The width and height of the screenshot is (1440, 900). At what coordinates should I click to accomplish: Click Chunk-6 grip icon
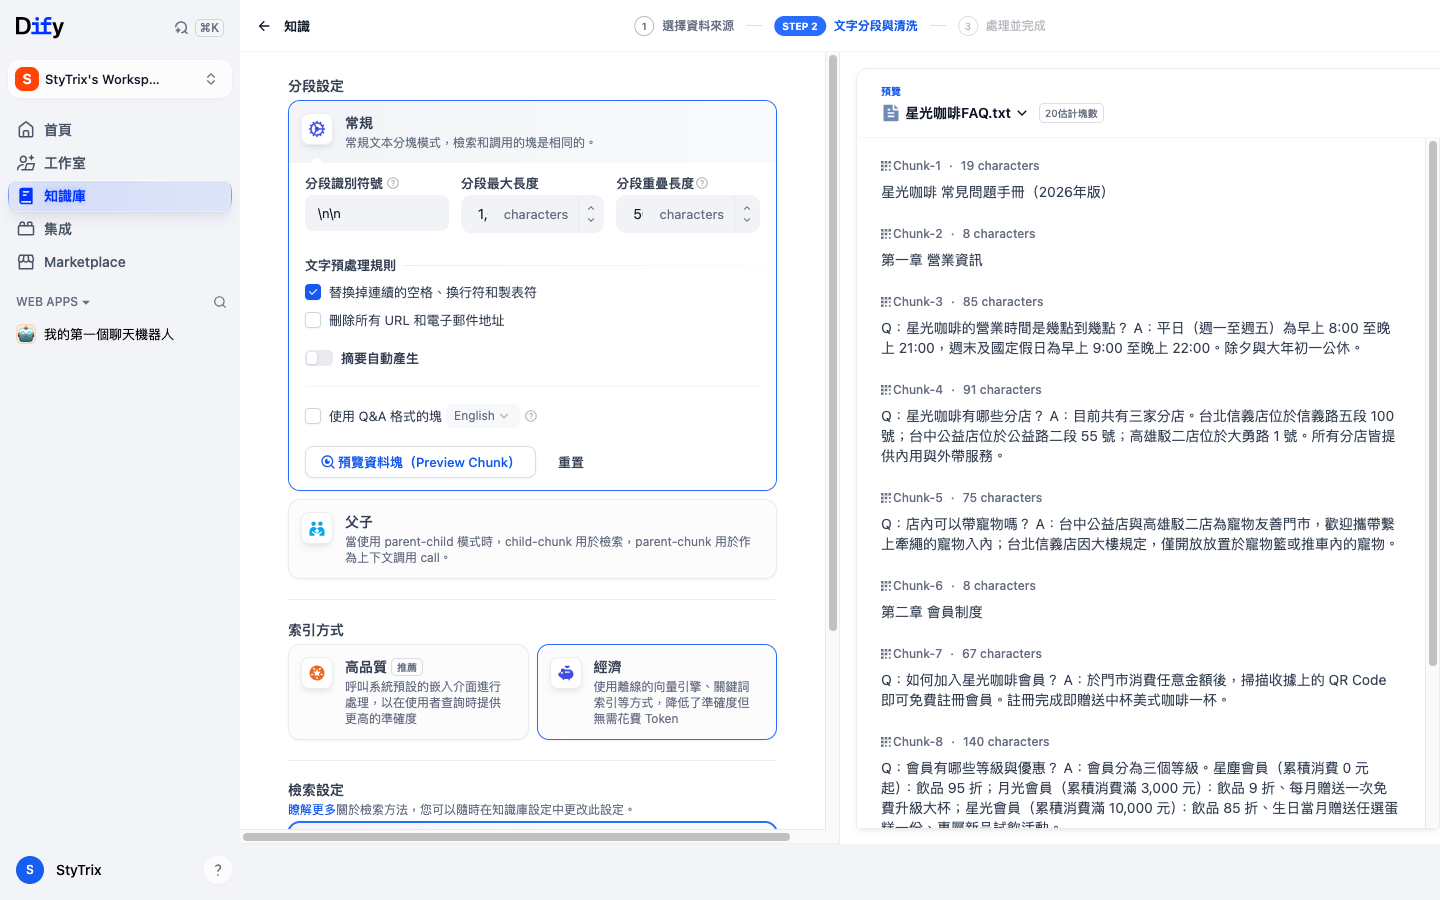(x=886, y=586)
